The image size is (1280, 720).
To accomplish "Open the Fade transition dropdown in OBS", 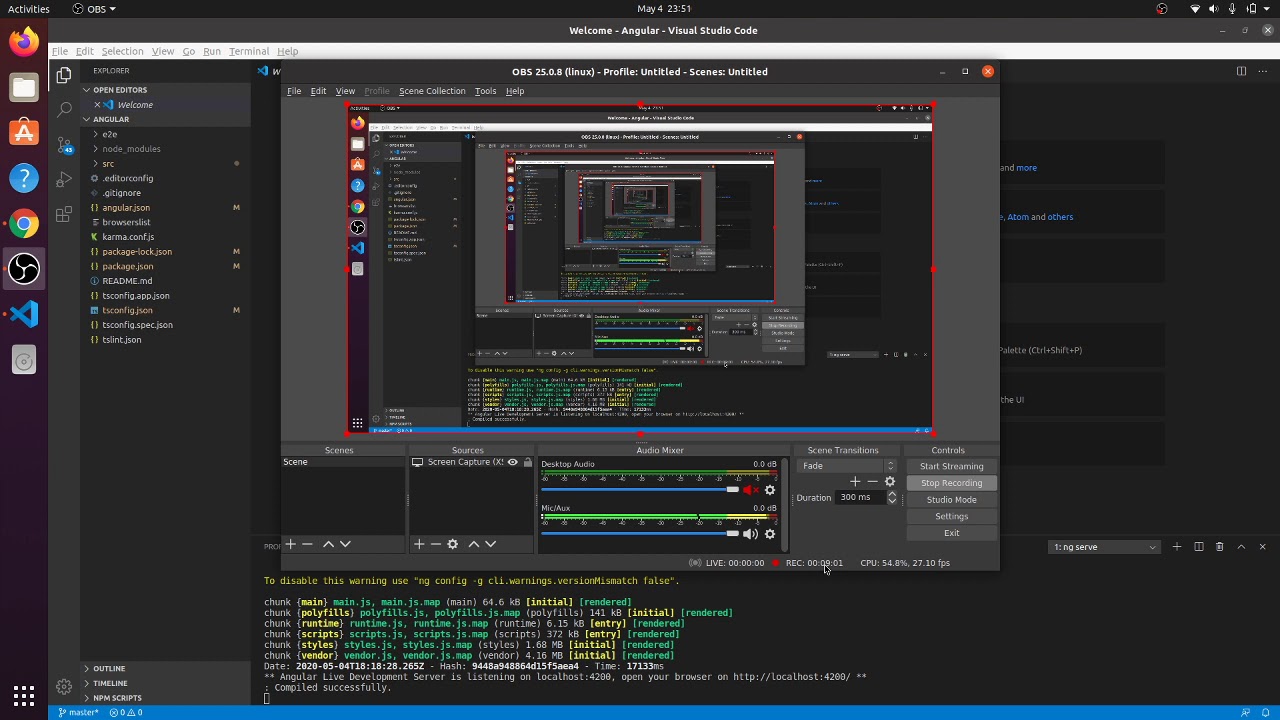I will [848, 466].
